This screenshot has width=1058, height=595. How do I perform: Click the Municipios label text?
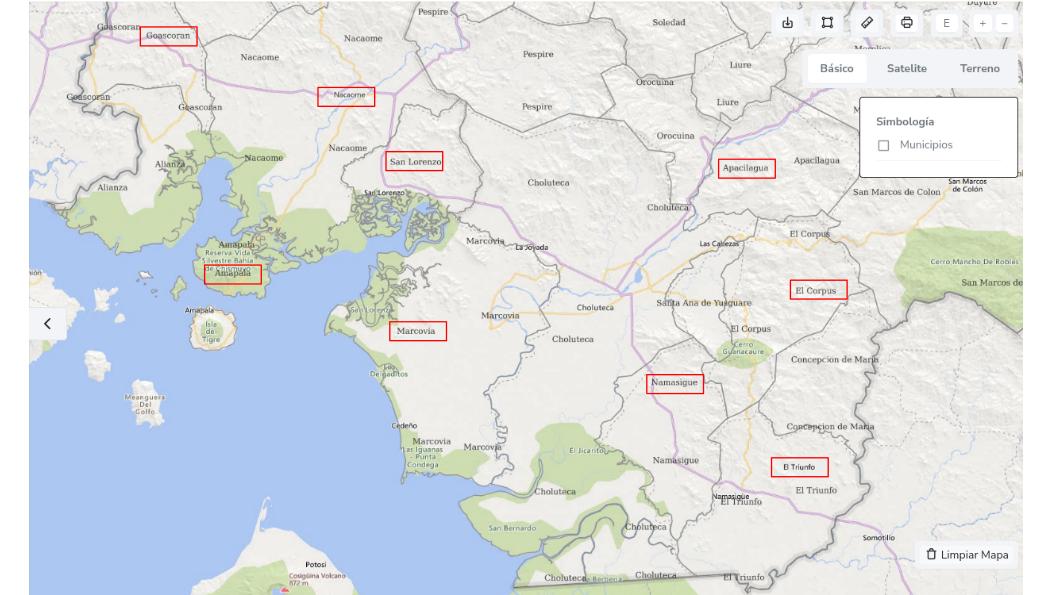[926, 145]
